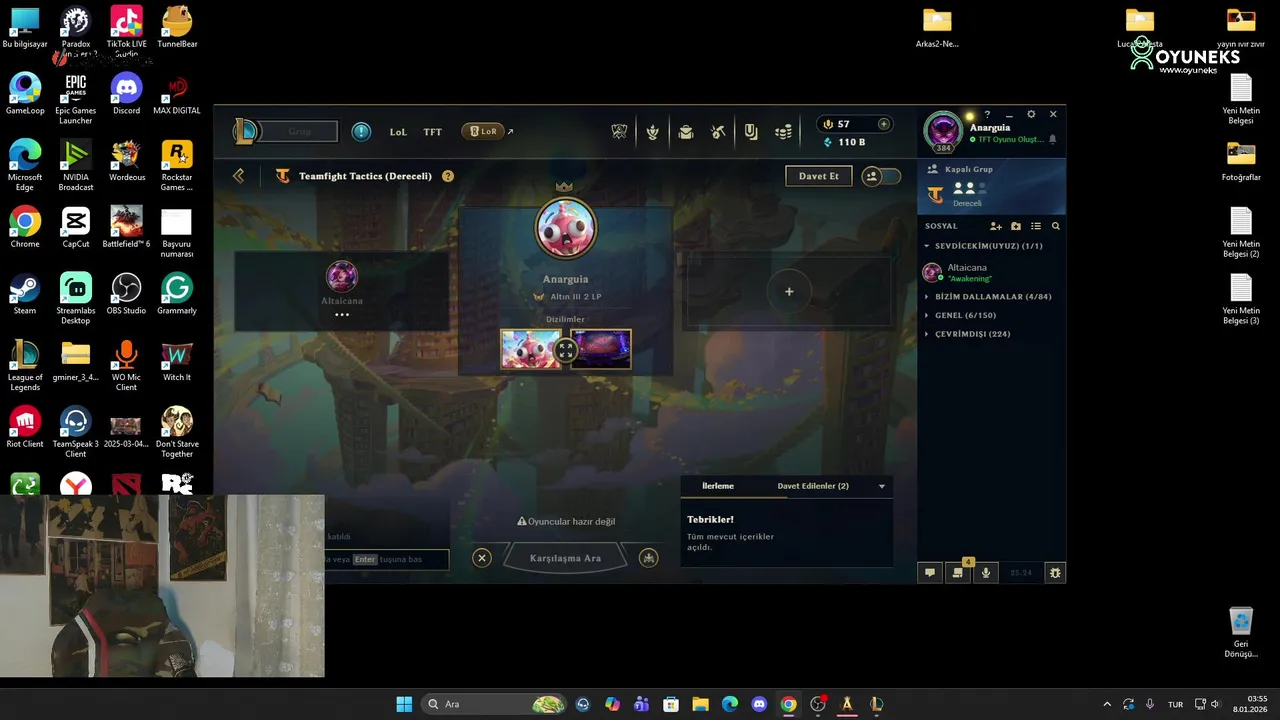The height and width of the screenshot is (720, 1280).
Task: Select the İlerleme tab
Action: coord(718,486)
